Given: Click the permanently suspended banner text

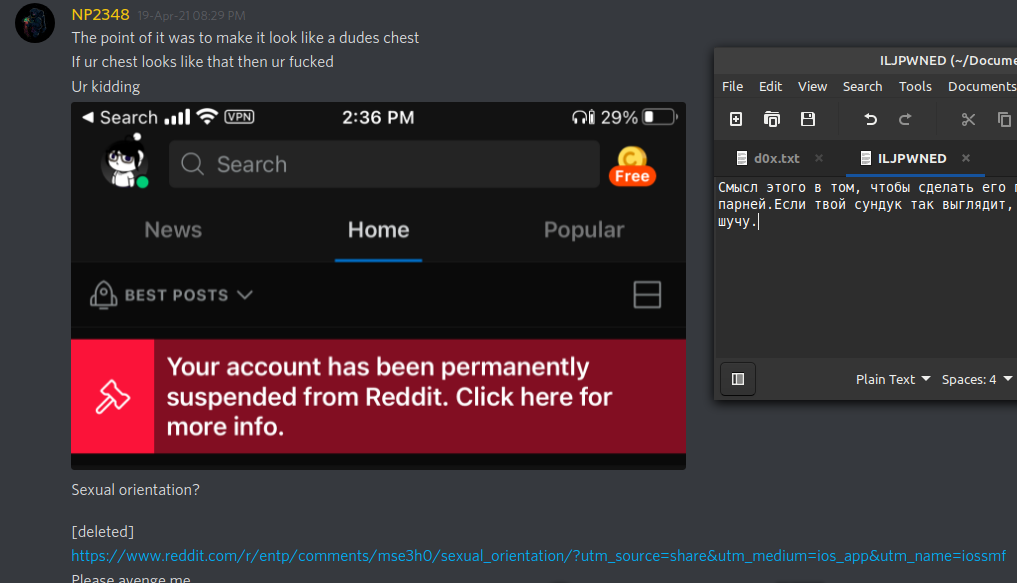Looking at the screenshot, I should pos(389,396).
